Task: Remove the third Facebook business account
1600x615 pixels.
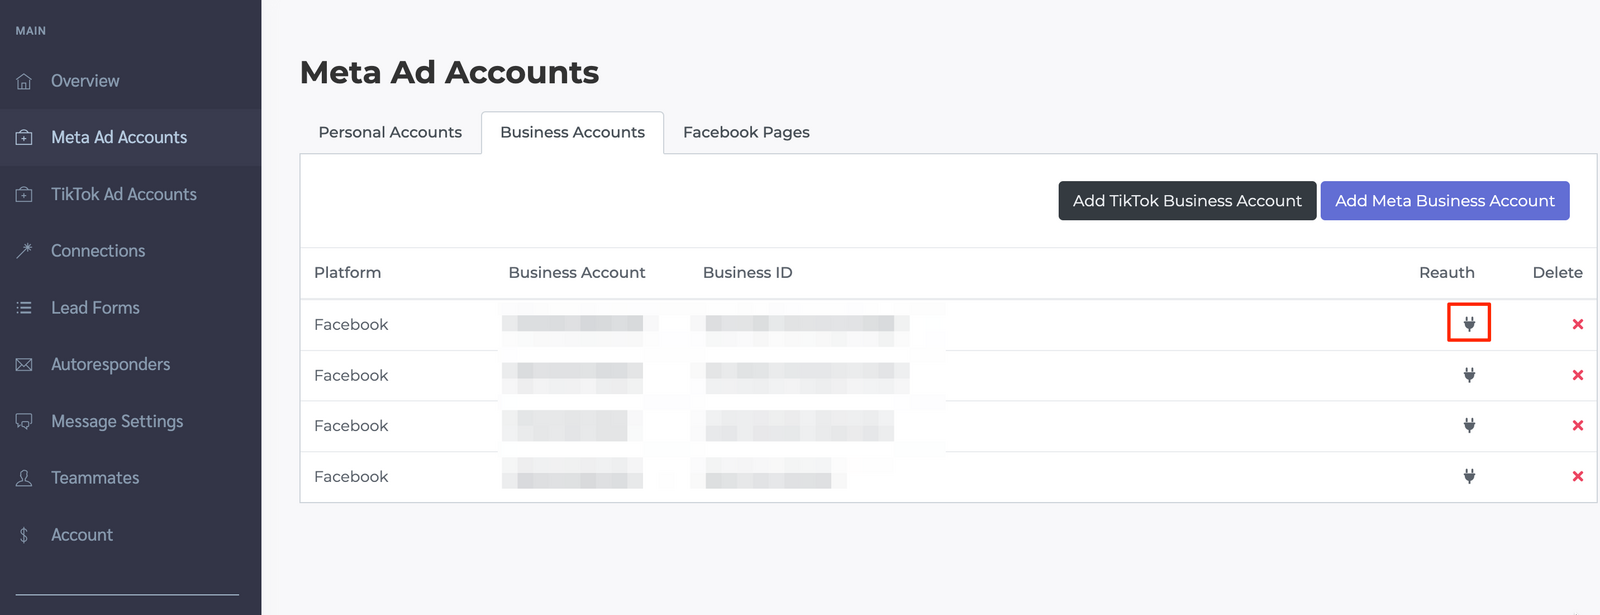Action: (1577, 425)
